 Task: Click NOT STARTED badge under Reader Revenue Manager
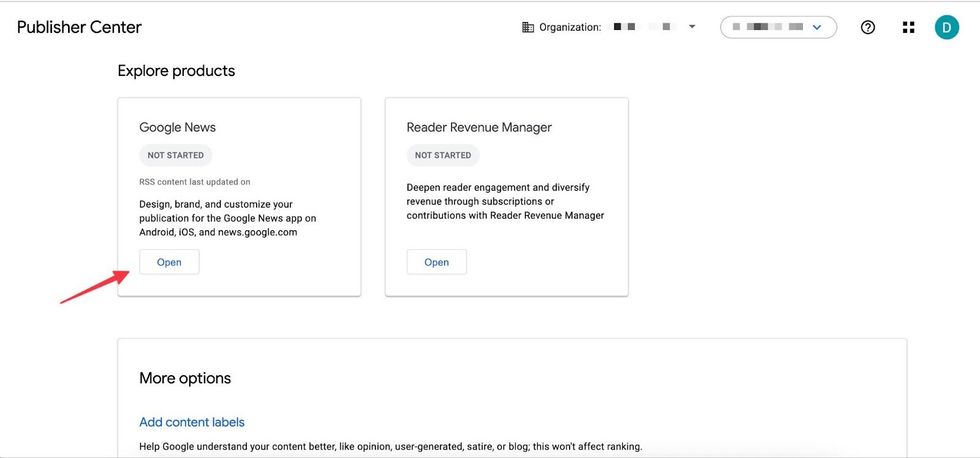(x=443, y=155)
